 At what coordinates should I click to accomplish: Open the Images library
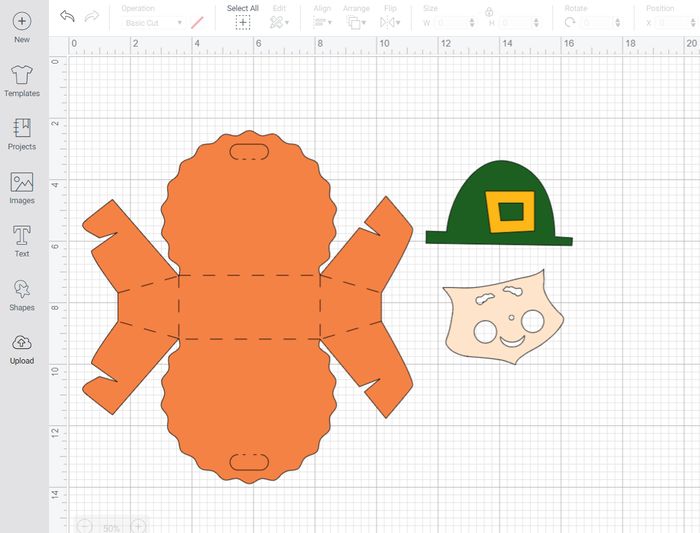click(22, 183)
